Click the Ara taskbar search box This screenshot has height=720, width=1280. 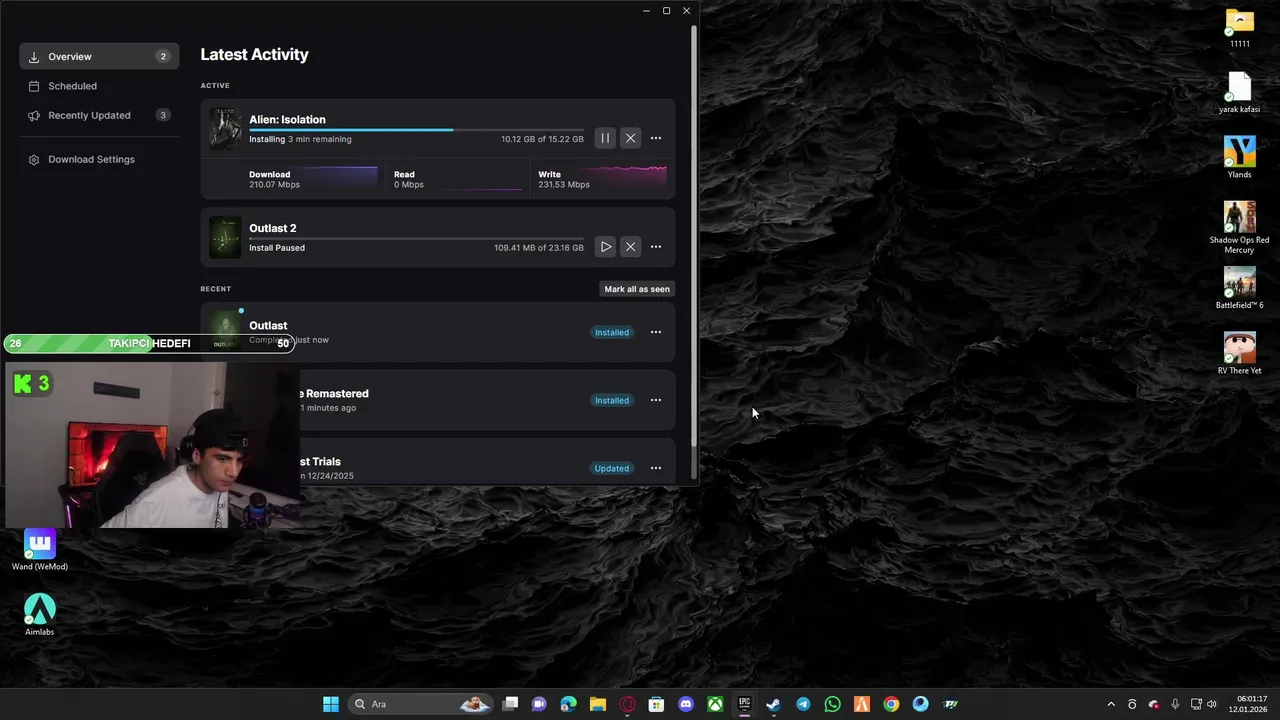[420, 704]
